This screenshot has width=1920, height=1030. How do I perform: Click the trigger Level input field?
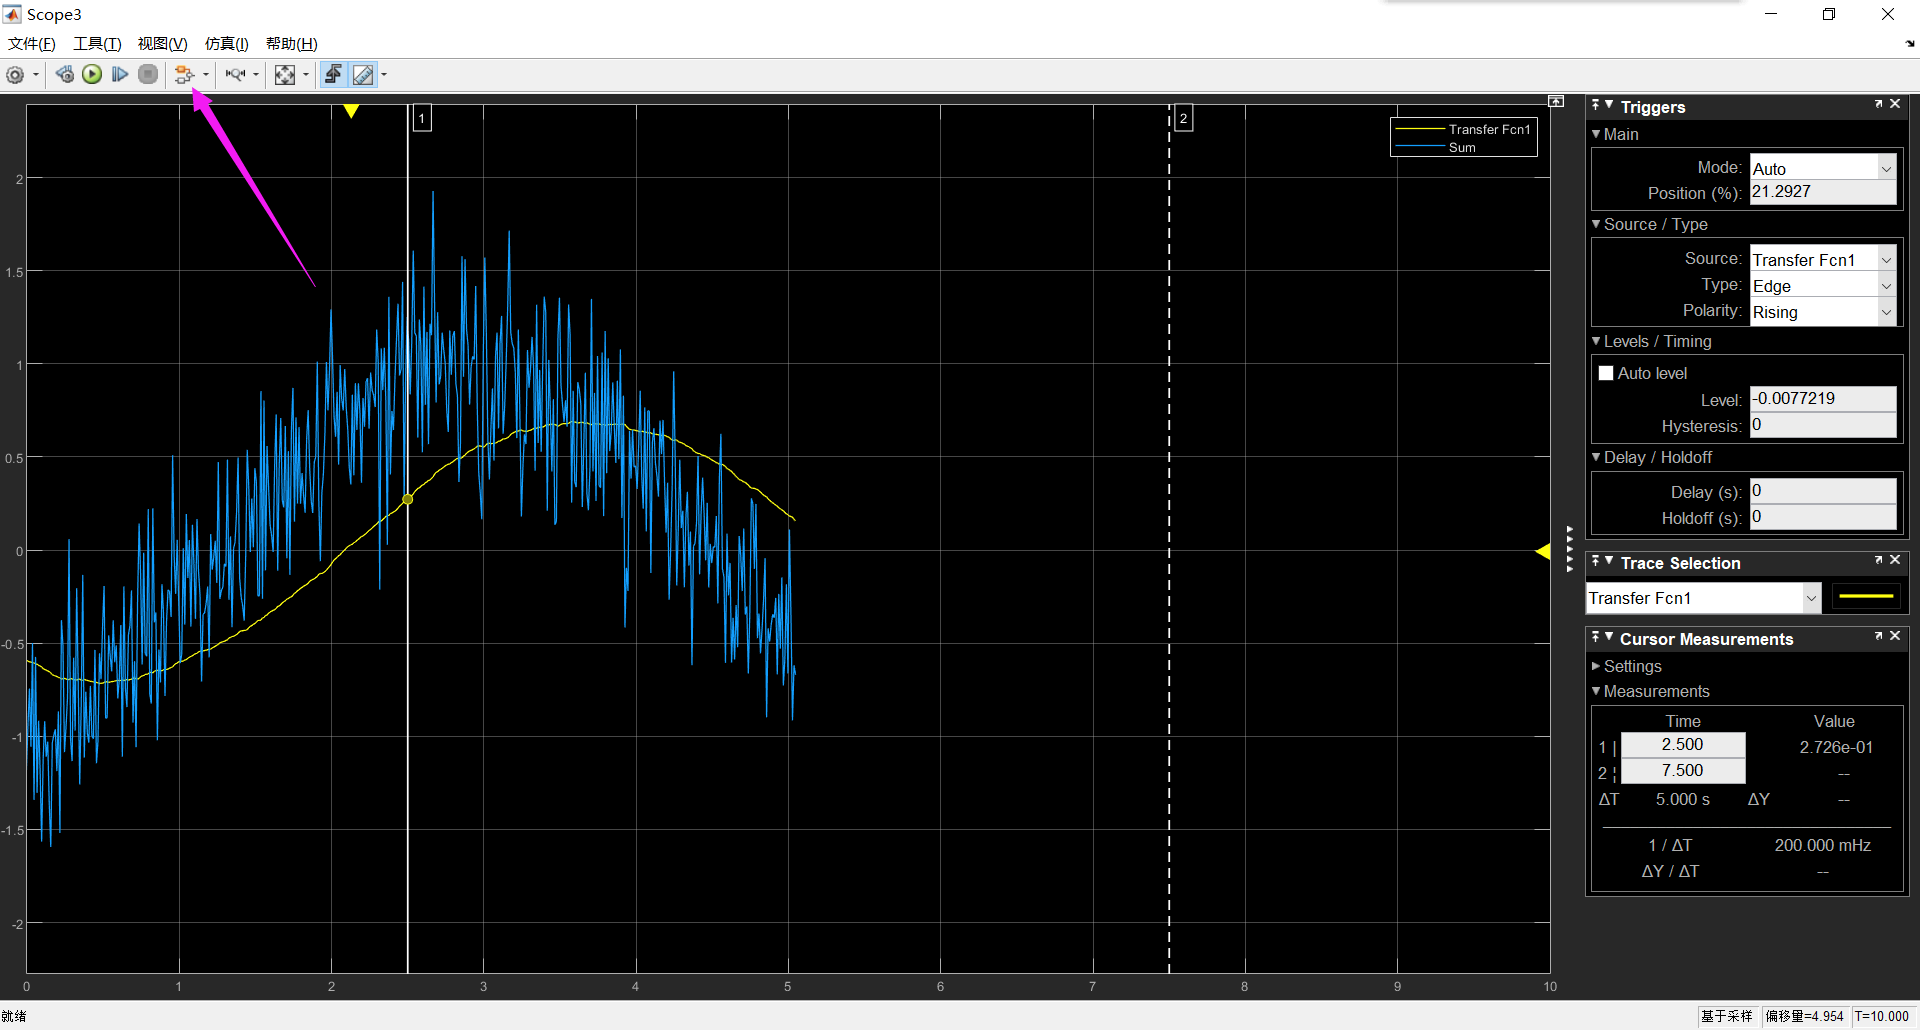tap(1823, 399)
